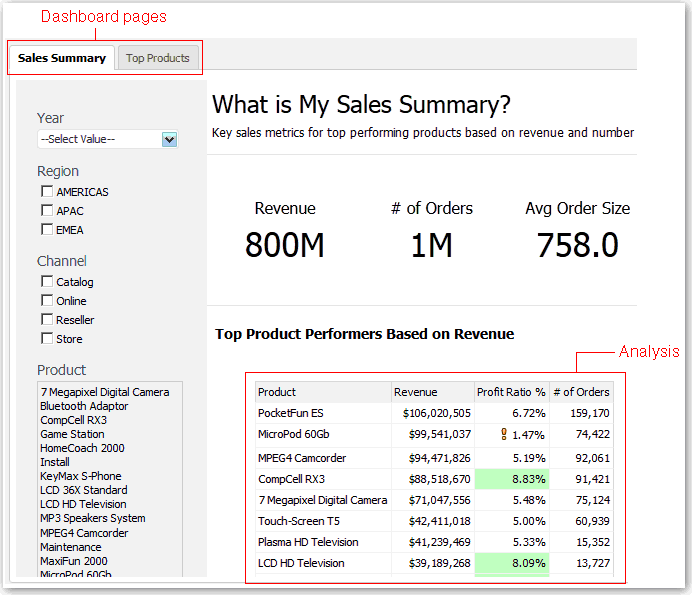Select KeyMax S-Phone product entry
The height and width of the screenshot is (595, 692).
pyautogui.click(x=81, y=476)
